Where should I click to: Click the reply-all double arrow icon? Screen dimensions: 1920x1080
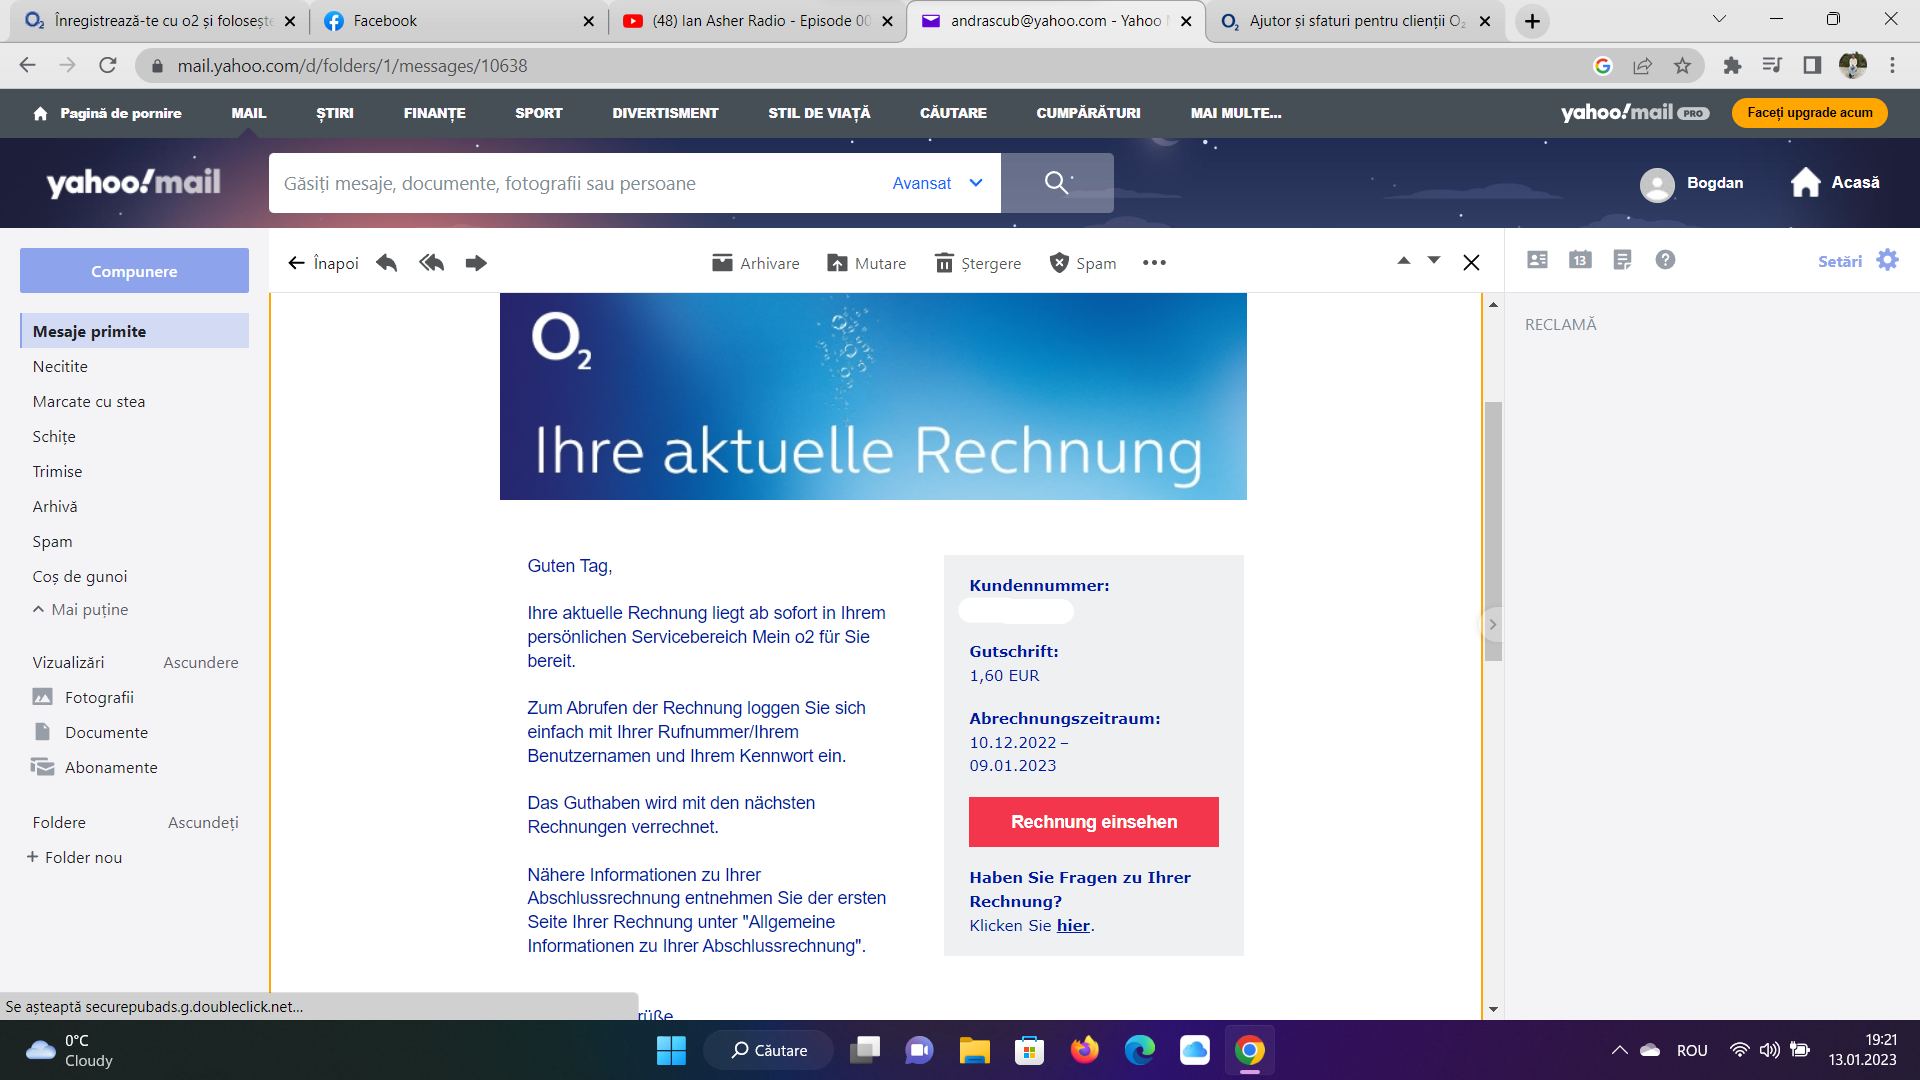tap(431, 263)
